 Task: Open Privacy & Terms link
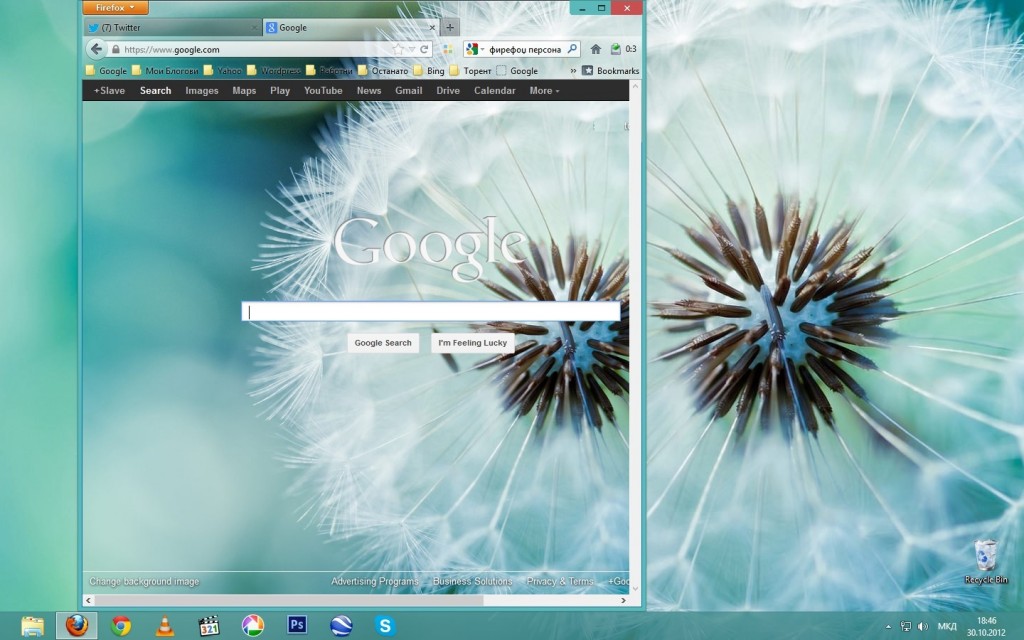pos(560,581)
